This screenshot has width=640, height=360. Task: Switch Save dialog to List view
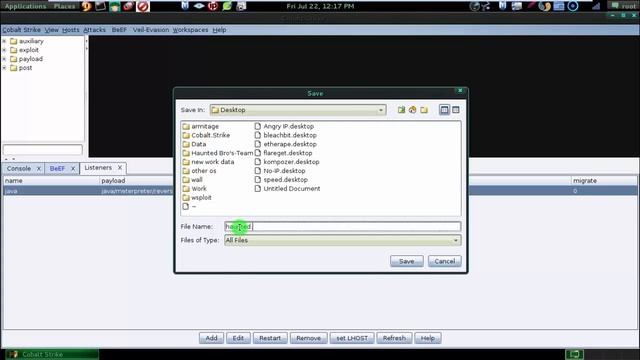pos(444,110)
